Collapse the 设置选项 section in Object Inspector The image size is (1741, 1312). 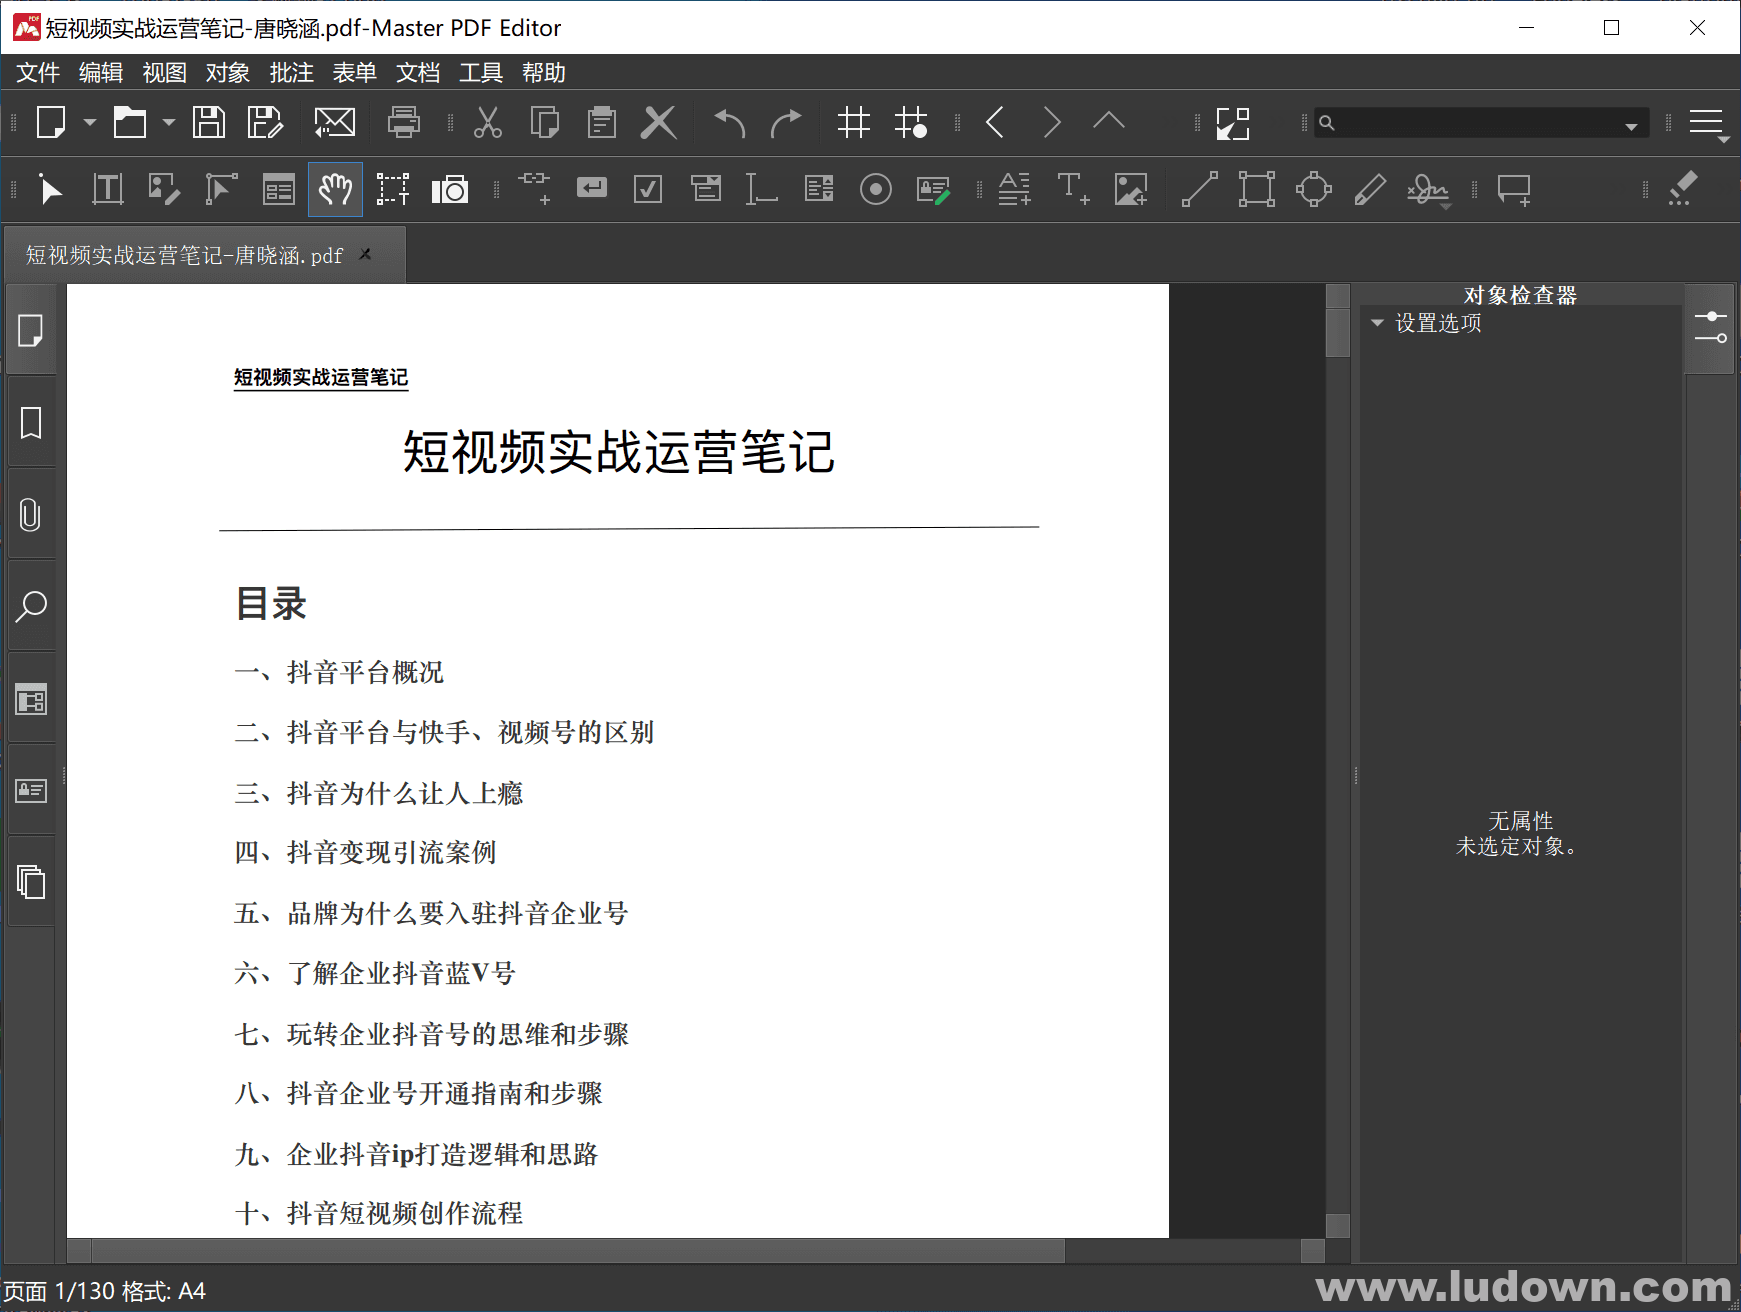coord(1377,322)
